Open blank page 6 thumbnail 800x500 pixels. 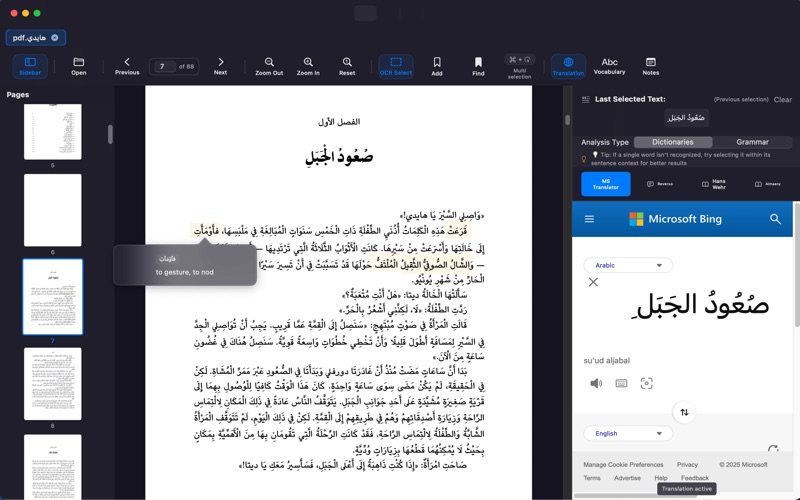53,210
